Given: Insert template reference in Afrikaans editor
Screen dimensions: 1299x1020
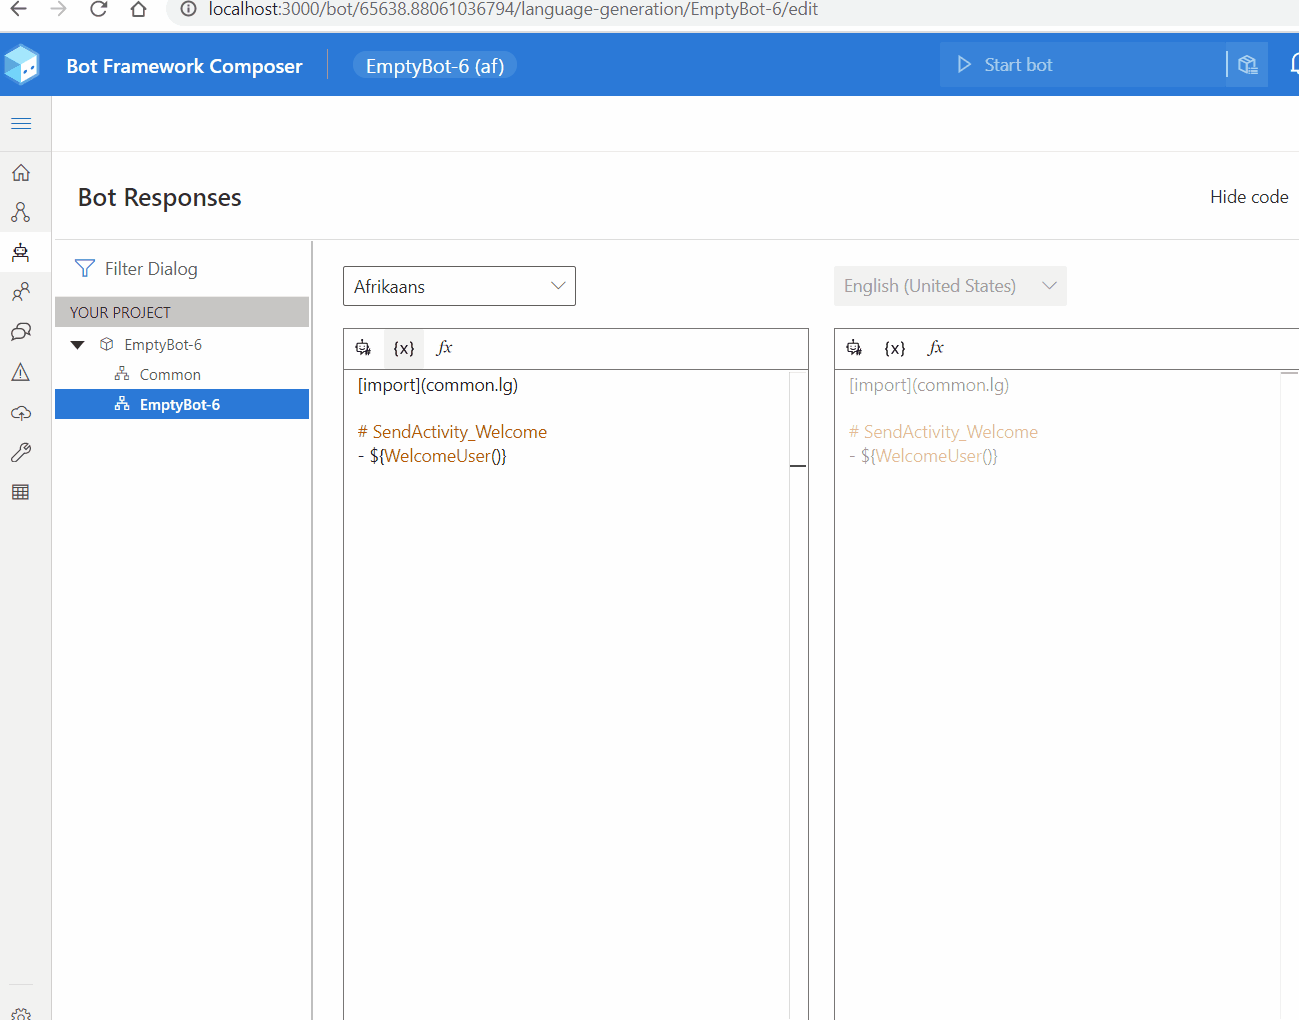Looking at the screenshot, I should click(363, 348).
